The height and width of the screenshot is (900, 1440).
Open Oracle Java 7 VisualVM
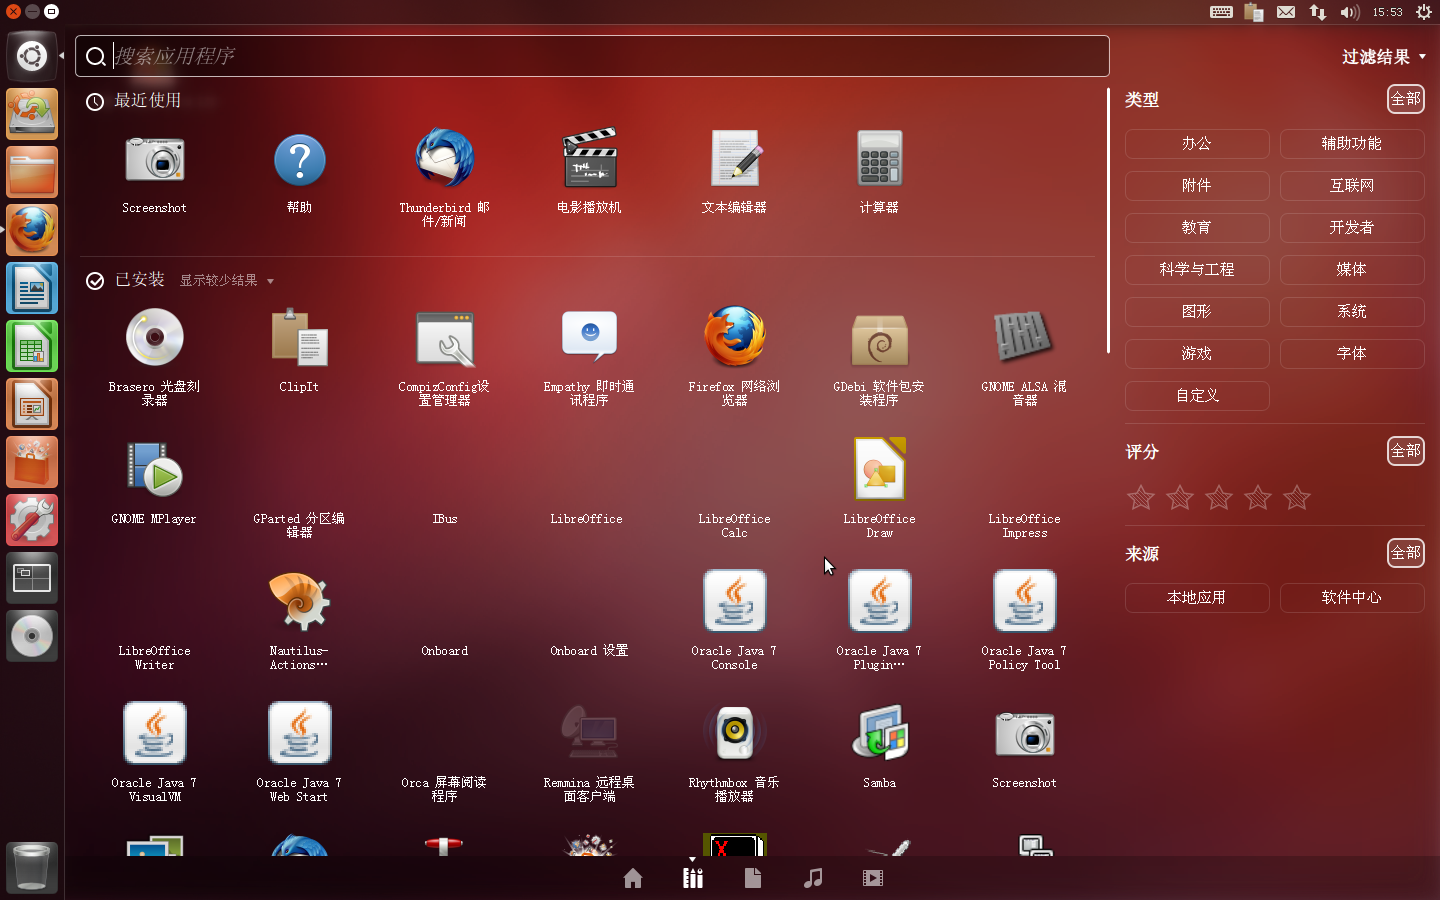[154, 752]
